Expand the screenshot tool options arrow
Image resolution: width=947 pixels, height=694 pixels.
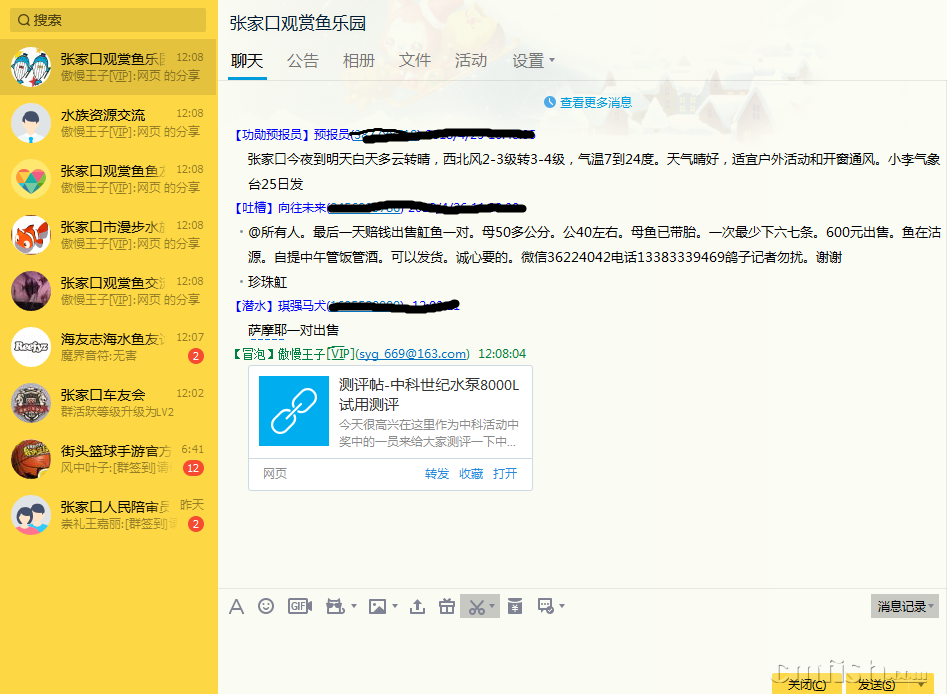pos(492,607)
